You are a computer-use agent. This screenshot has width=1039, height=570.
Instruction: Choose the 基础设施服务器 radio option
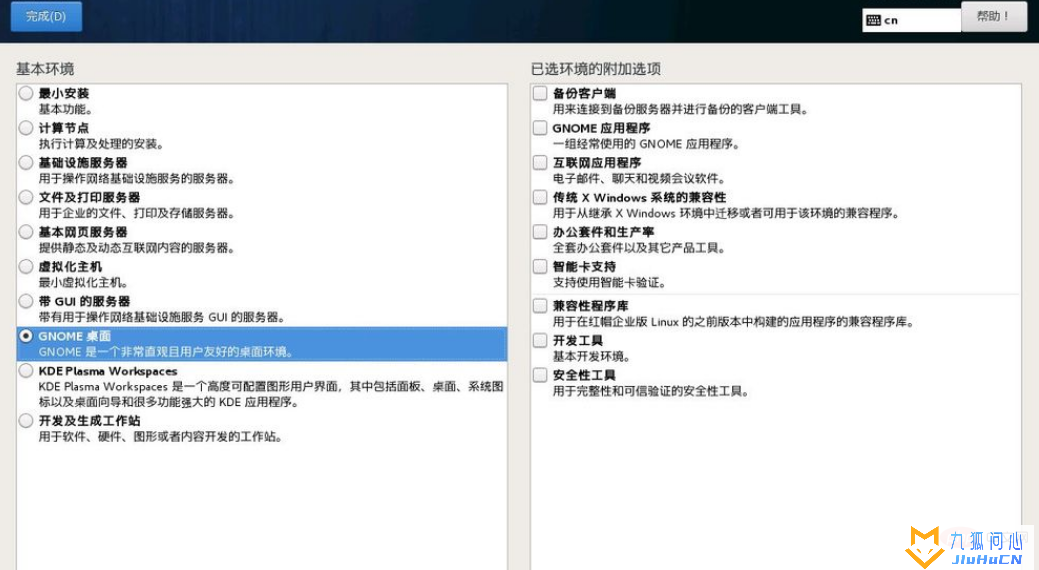pyautogui.click(x=26, y=162)
